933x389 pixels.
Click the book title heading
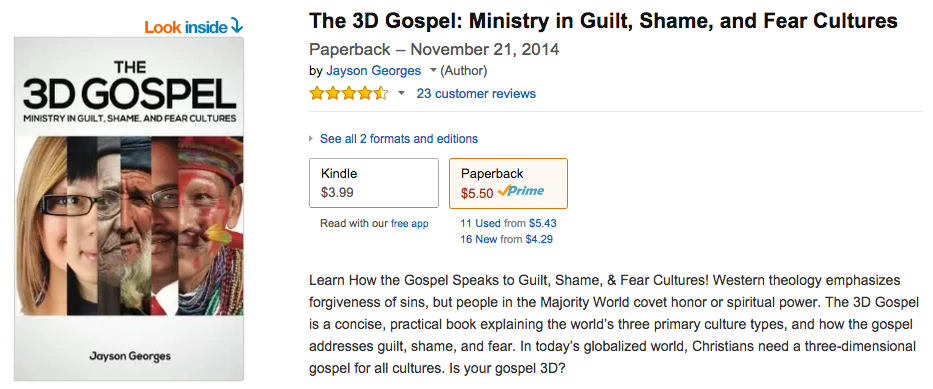603,21
